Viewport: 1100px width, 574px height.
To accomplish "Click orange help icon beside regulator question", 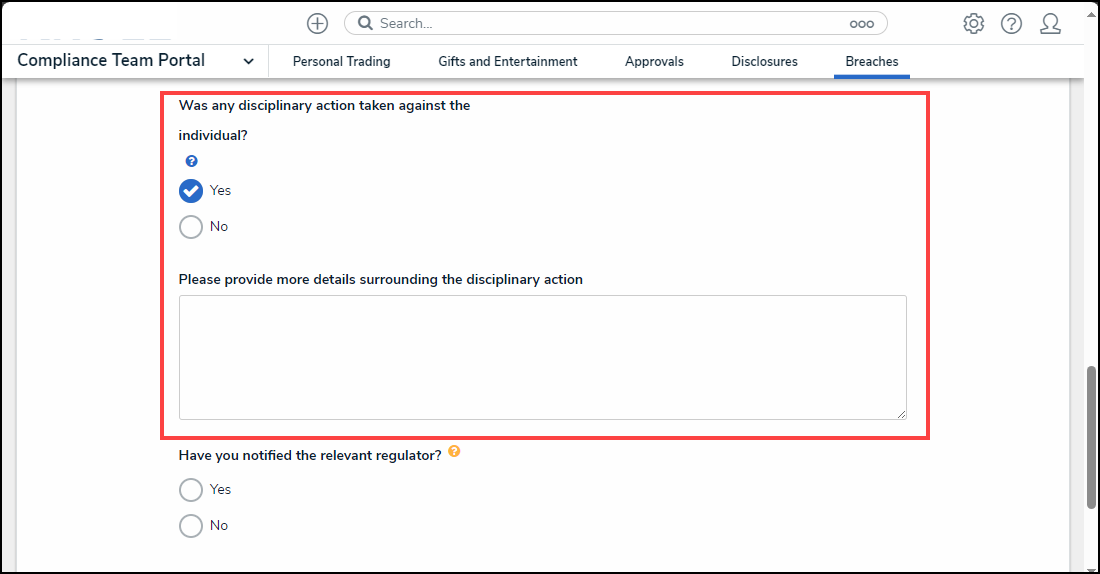I will 454,452.
